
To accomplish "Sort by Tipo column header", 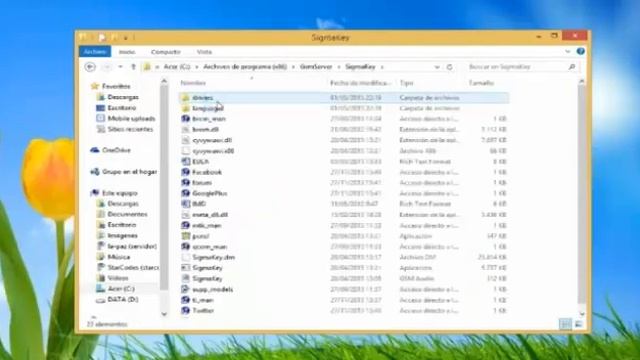I will click(x=407, y=83).
